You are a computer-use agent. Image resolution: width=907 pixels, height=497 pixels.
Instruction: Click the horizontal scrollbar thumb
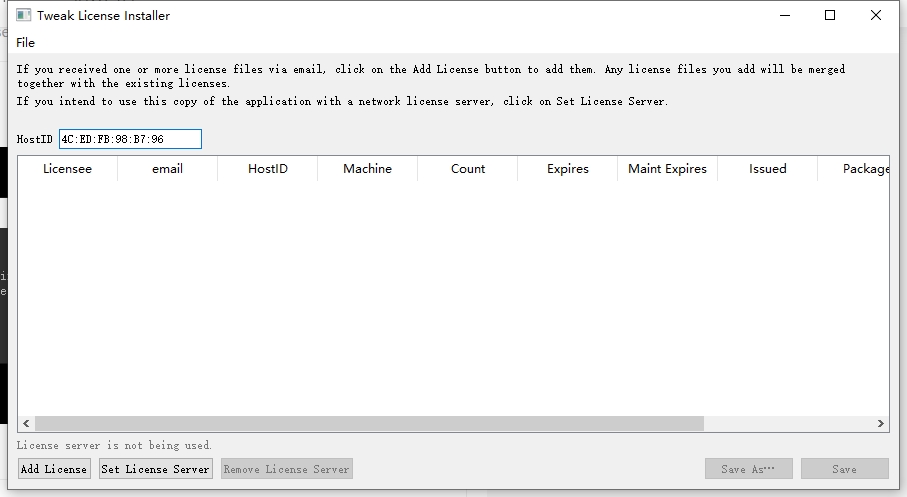point(369,424)
